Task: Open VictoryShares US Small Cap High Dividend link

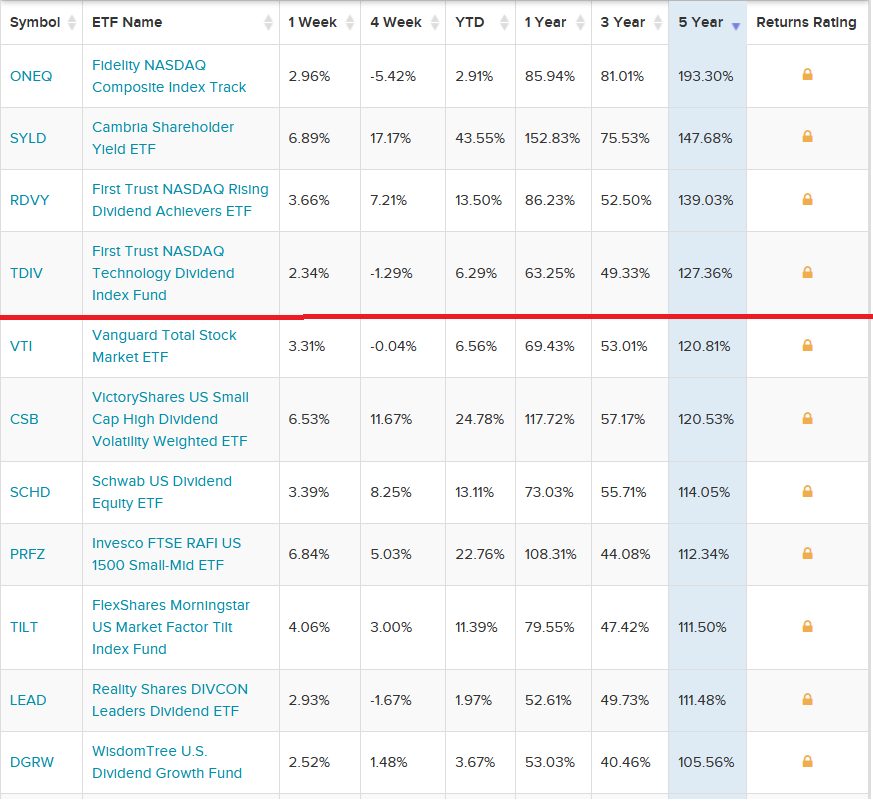Action: click(170, 419)
